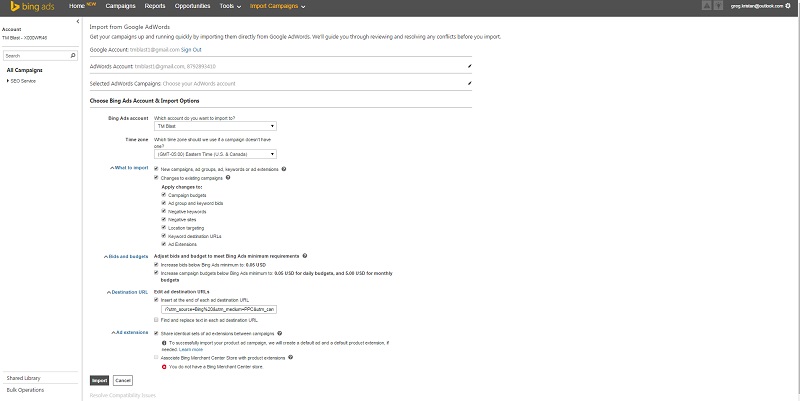Enable Find and replace text in destination URL
The image size is (800, 401).
pyautogui.click(x=157, y=320)
